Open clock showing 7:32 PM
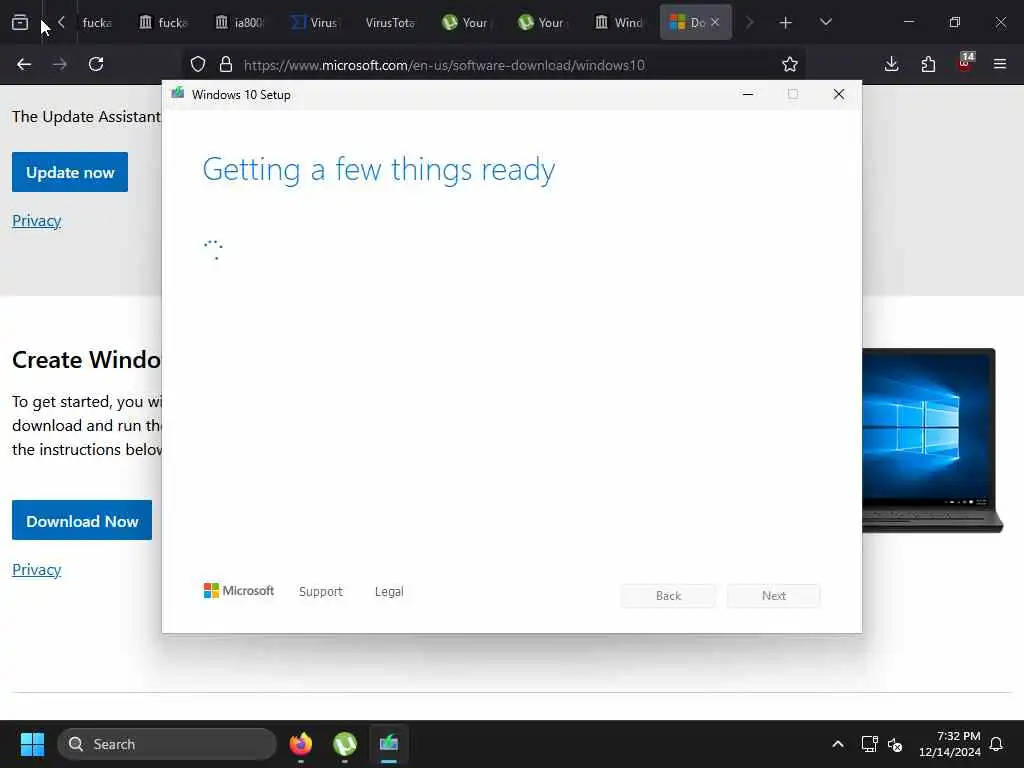 point(950,744)
